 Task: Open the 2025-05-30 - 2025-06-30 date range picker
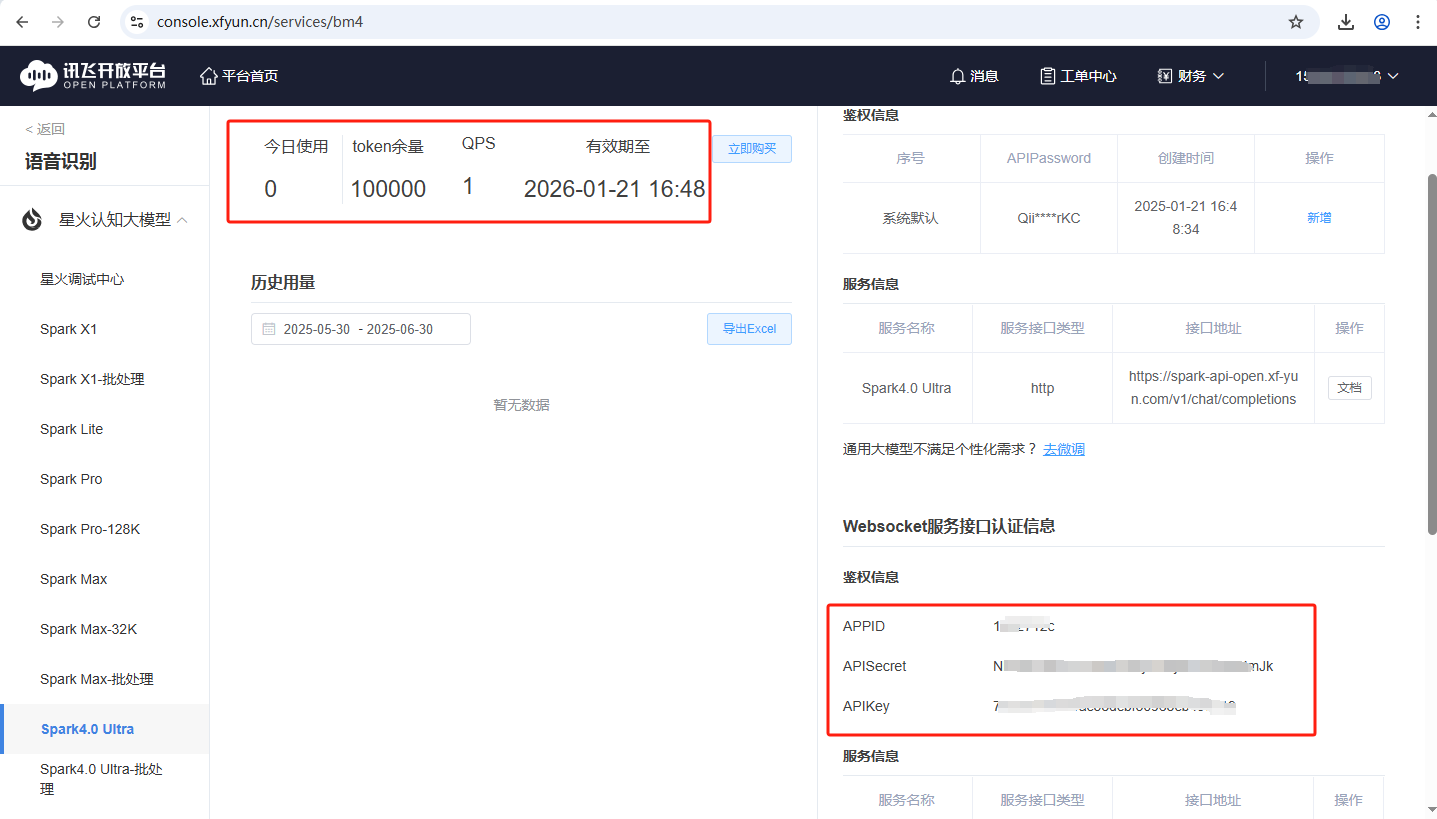(361, 329)
